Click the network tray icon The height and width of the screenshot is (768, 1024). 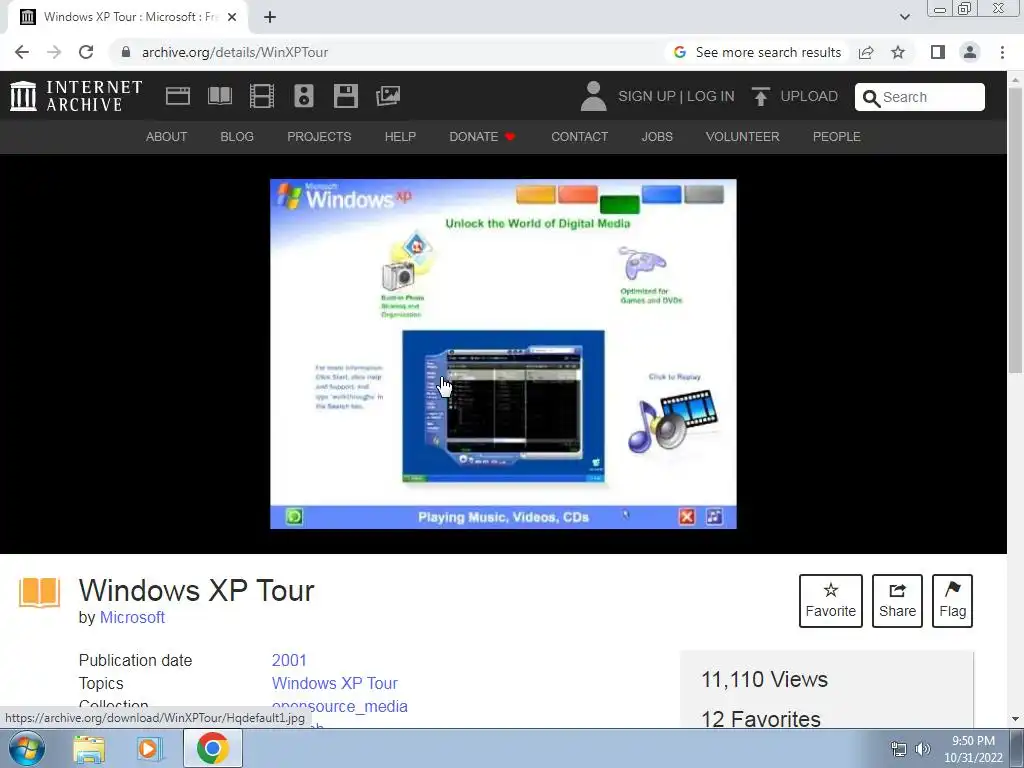899,749
